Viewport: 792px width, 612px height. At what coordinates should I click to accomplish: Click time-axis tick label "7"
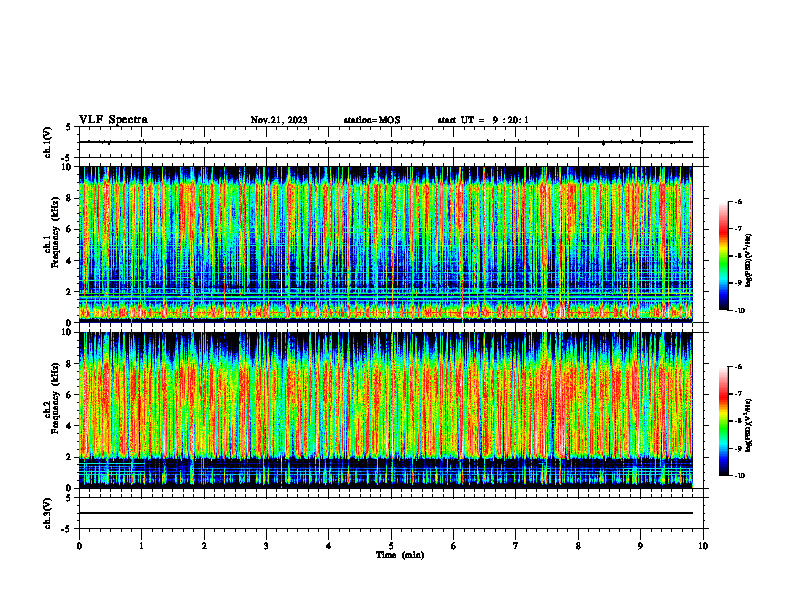click(x=516, y=546)
